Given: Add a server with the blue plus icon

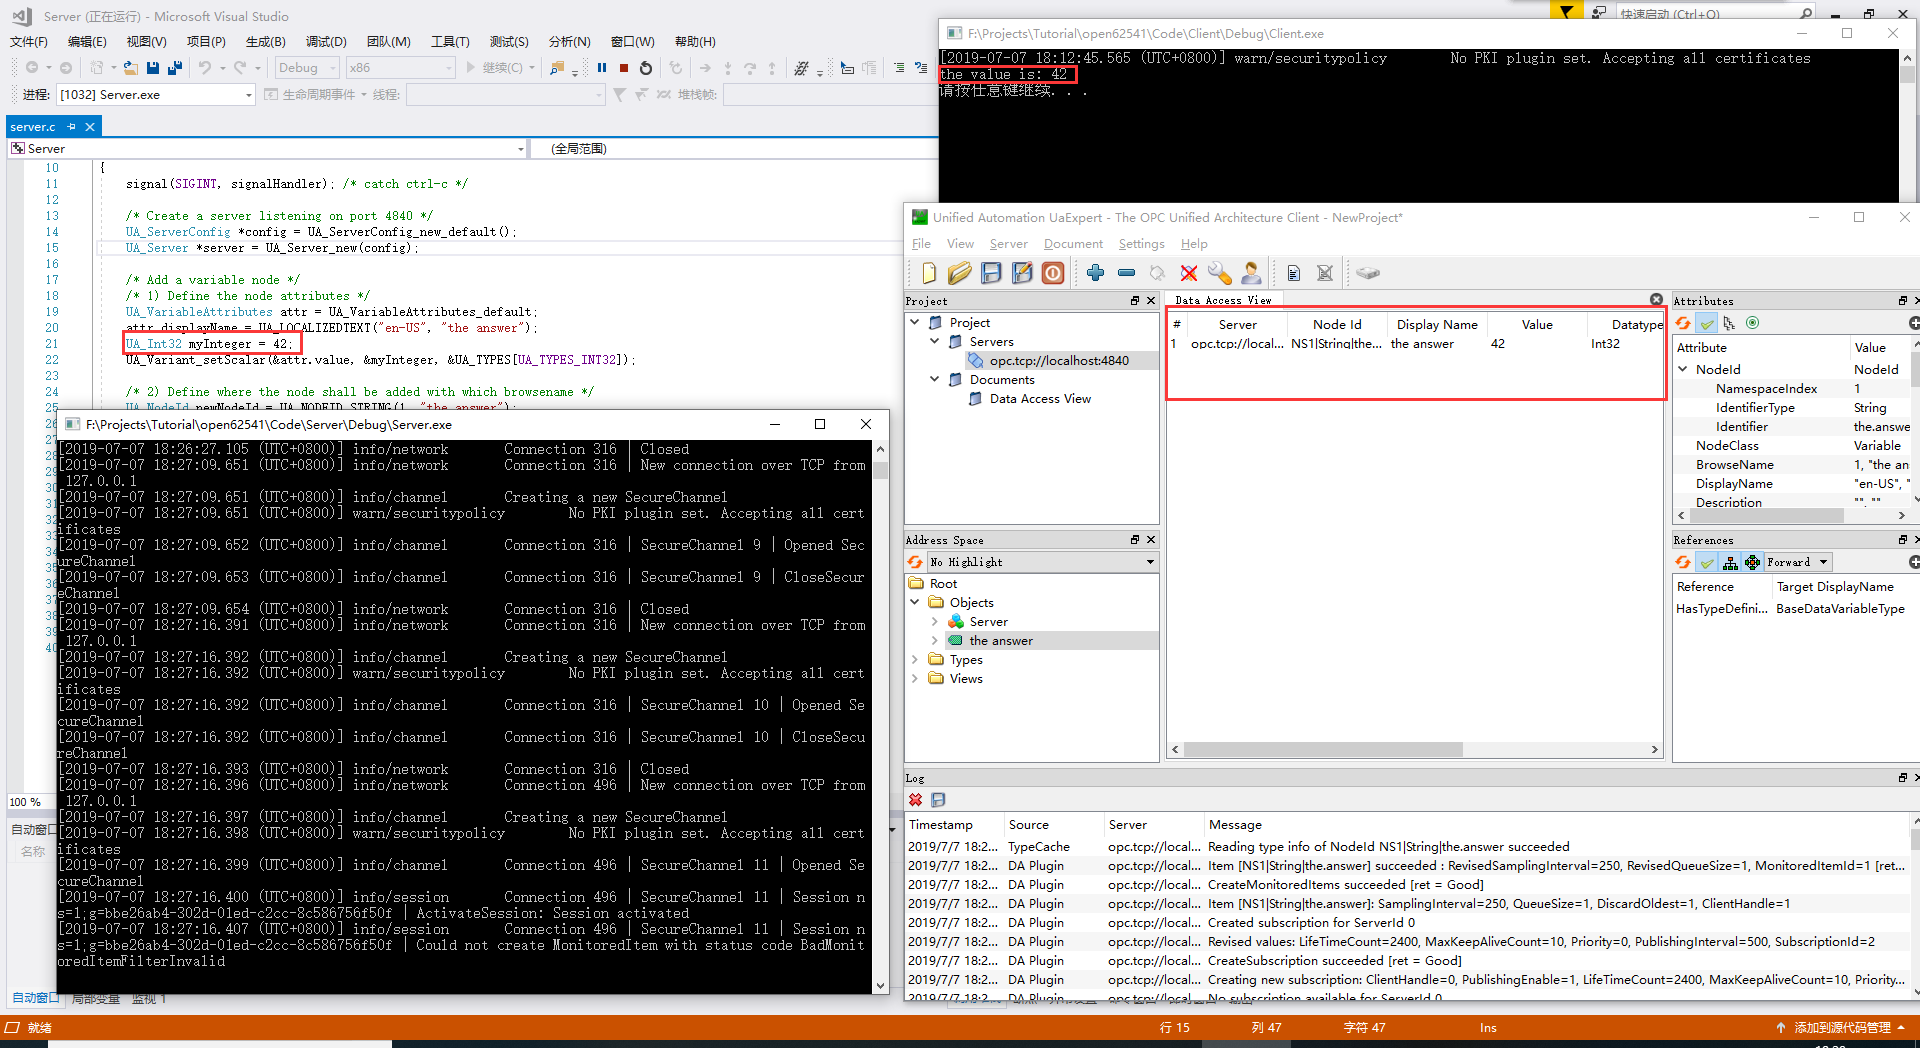Looking at the screenshot, I should coord(1096,273).
